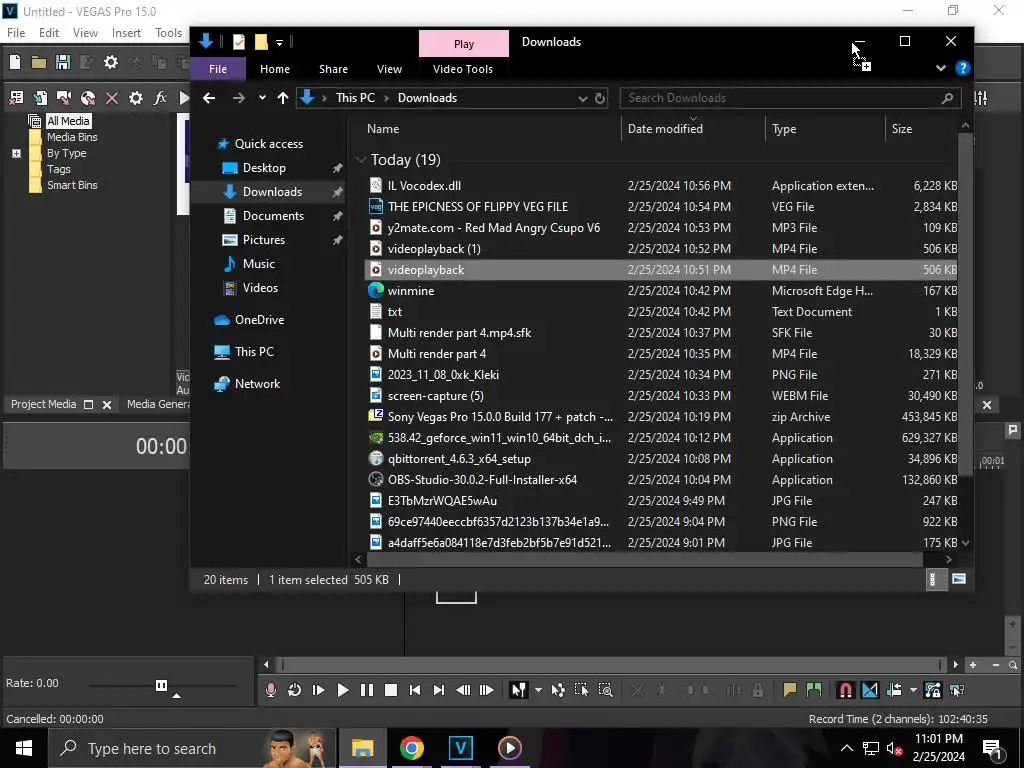Image resolution: width=1024 pixels, height=768 pixels.
Task: Open Normal Edit tool dropdown arrow
Action: pos(538,690)
